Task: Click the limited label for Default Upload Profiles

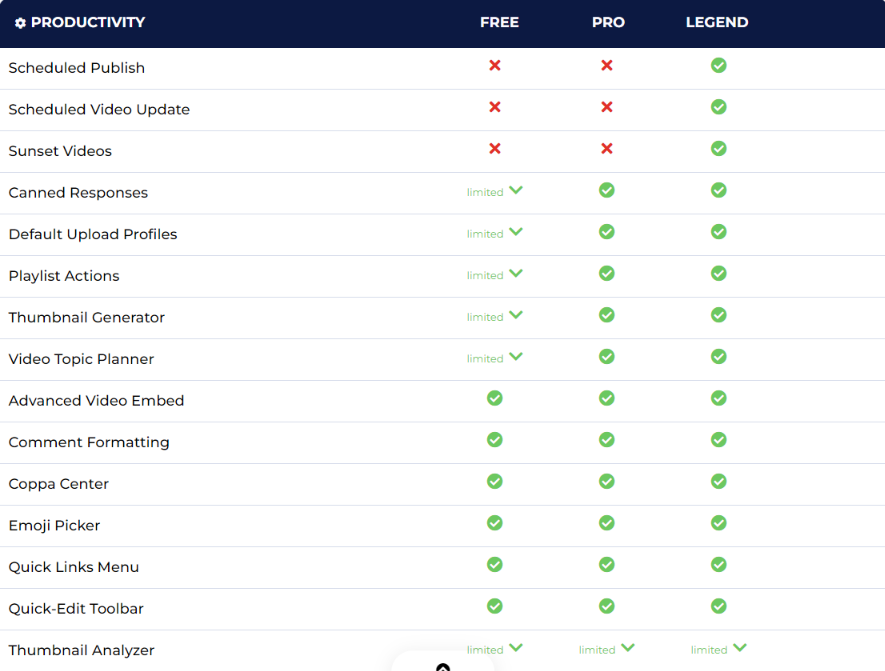Action: (483, 233)
